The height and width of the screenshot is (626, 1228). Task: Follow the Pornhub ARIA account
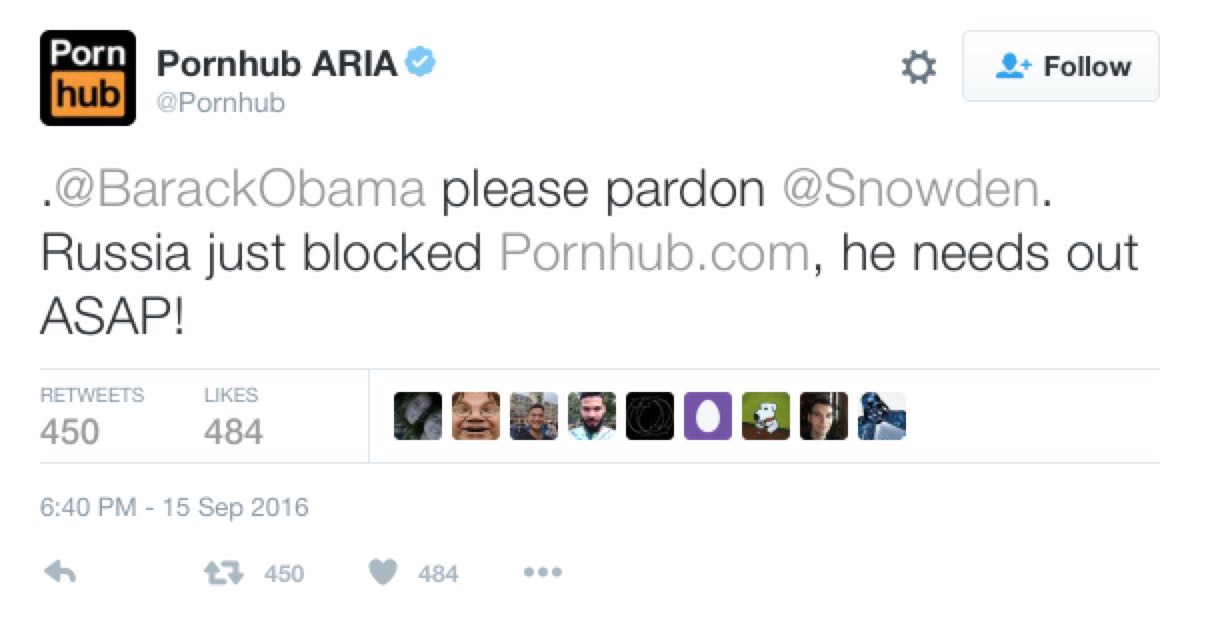tap(1061, 66)
